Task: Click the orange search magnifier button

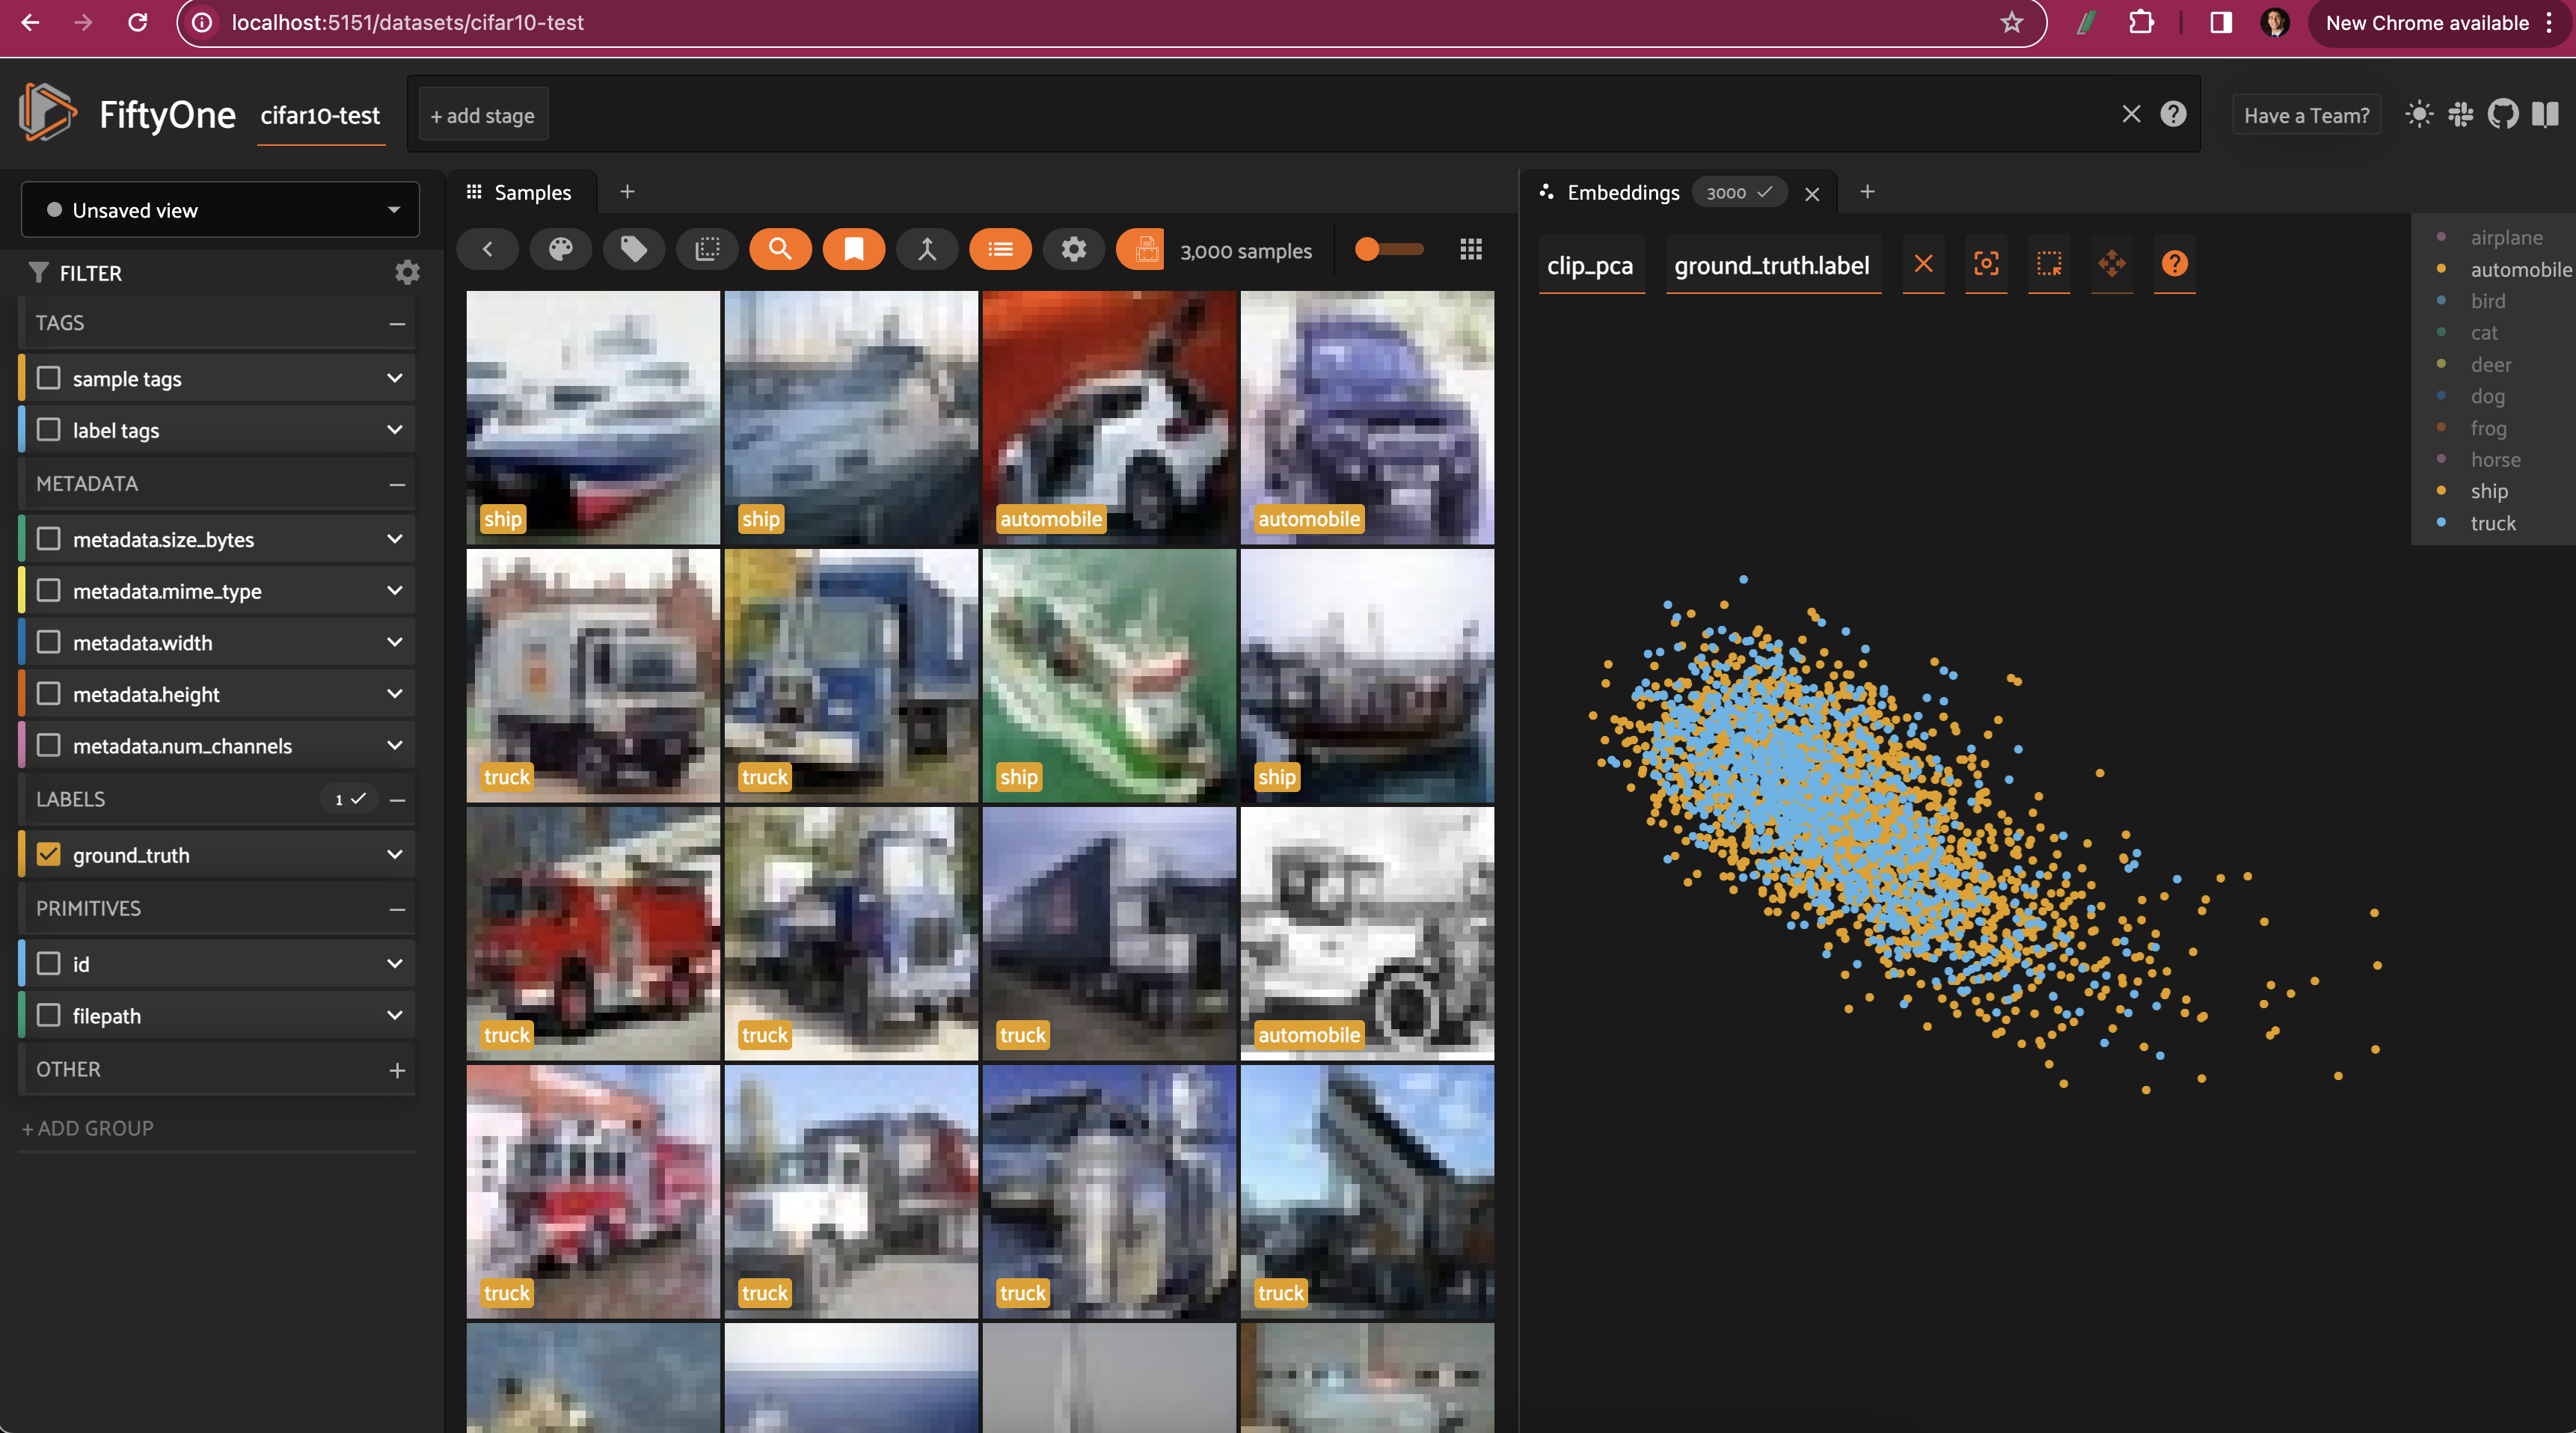Action: (780, 249)
